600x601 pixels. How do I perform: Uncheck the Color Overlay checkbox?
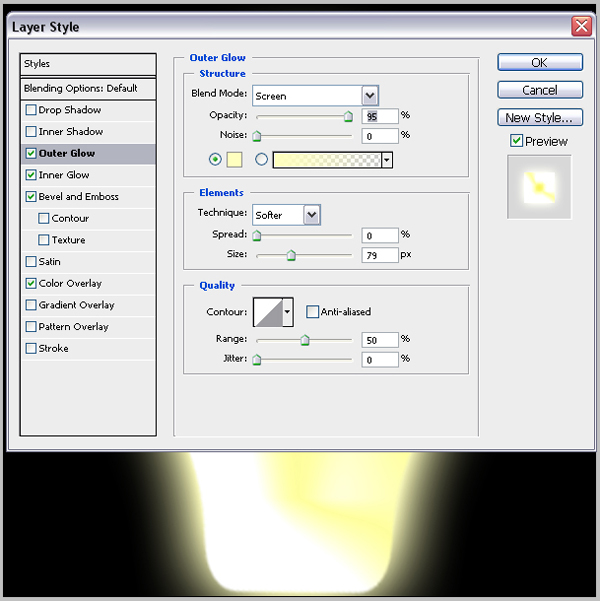31,283
